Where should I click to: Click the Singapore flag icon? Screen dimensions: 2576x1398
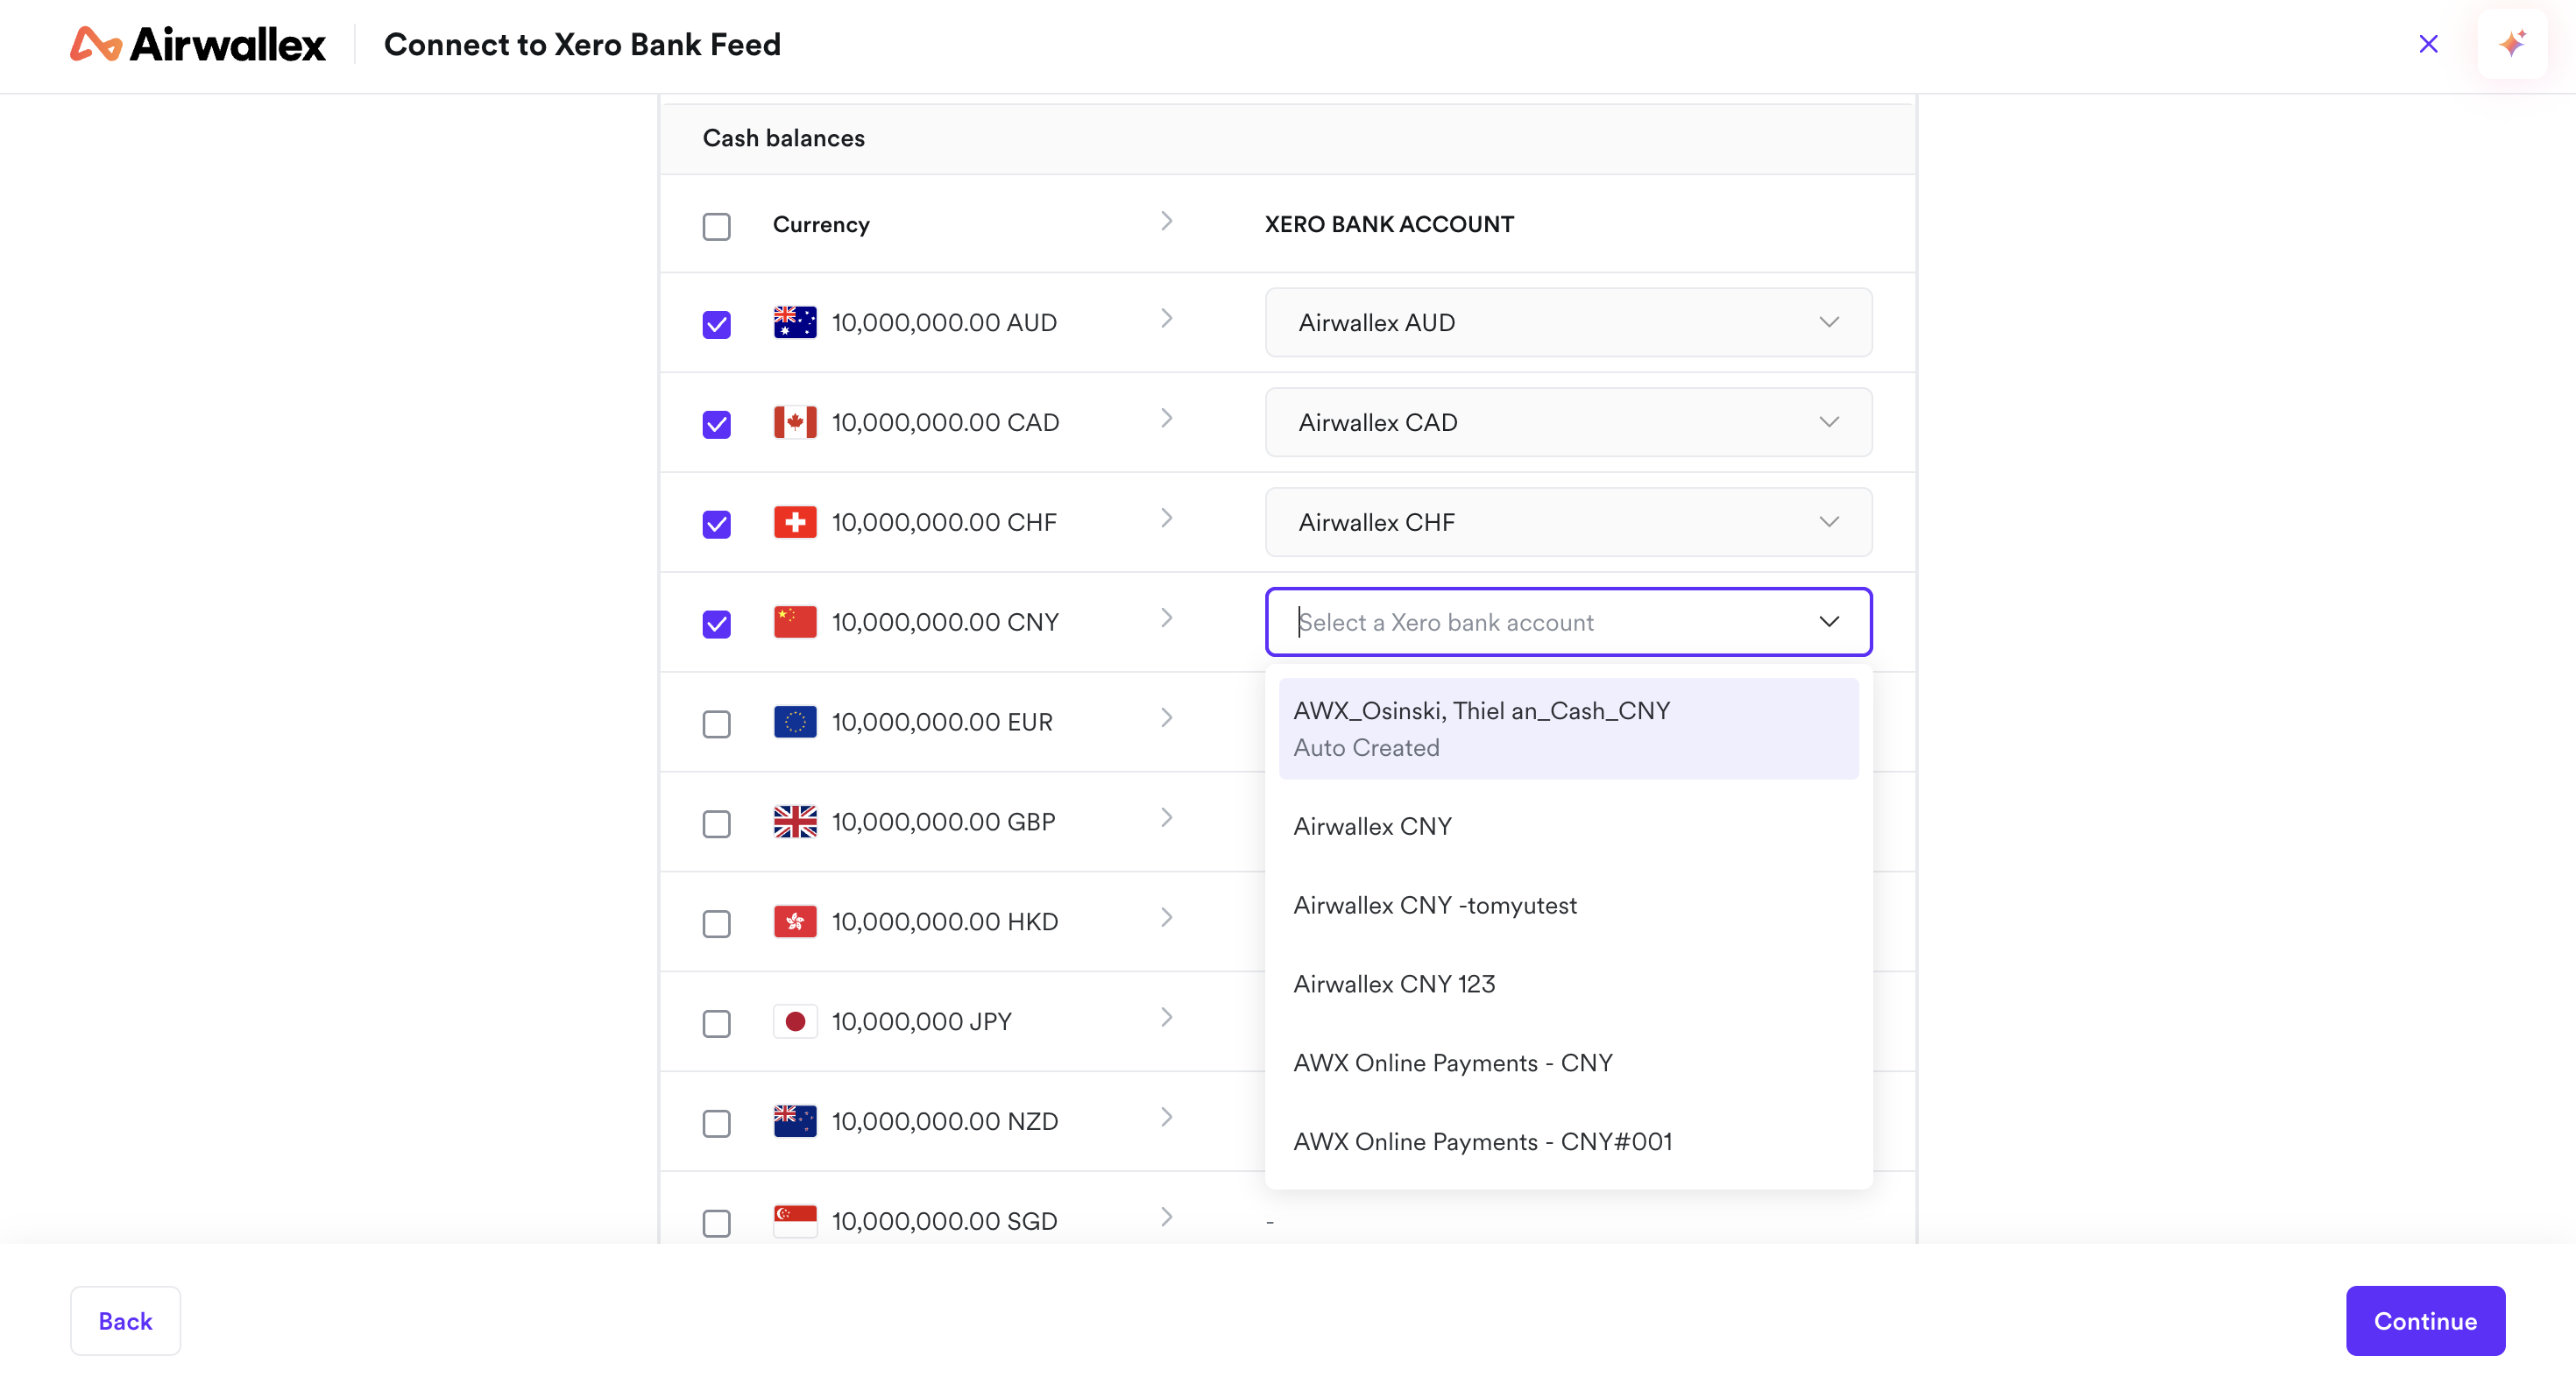point(795,1222)
